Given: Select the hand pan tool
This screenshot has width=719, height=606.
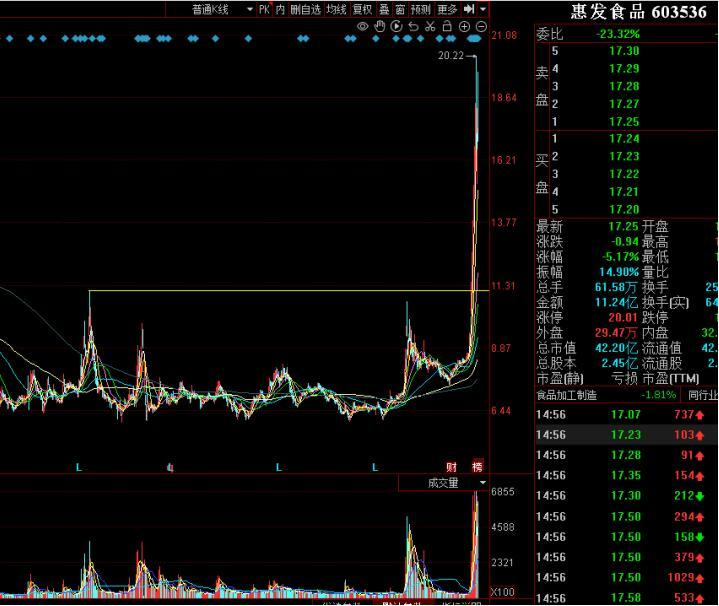Looking at the screenshot, I should coord(380,26).
